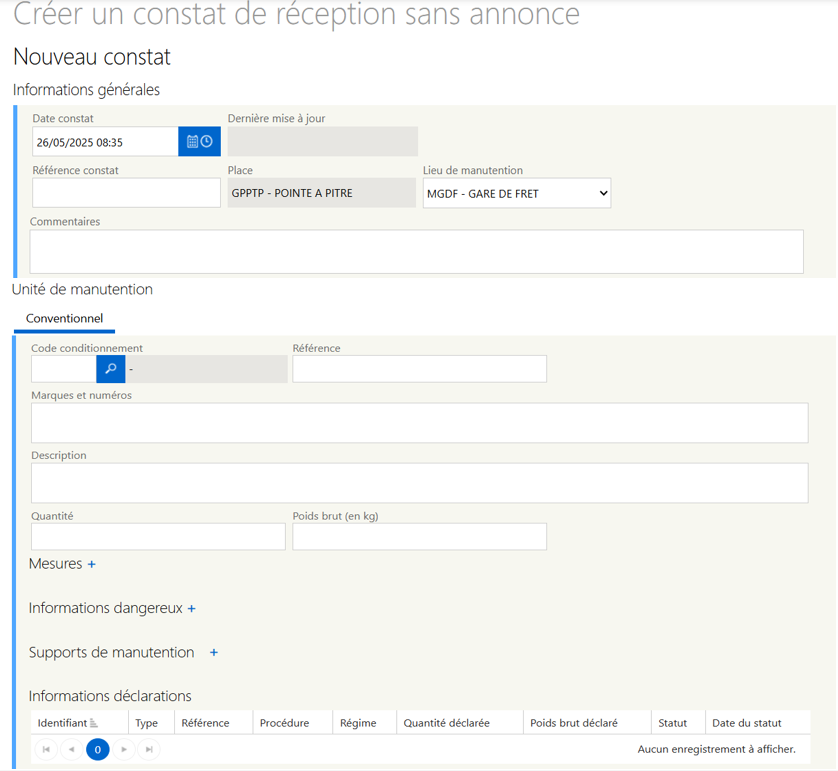Viewport: 838px width, 771px height.
Task: Add Informations dangereux with plus icon
Action: click(191, 609)
